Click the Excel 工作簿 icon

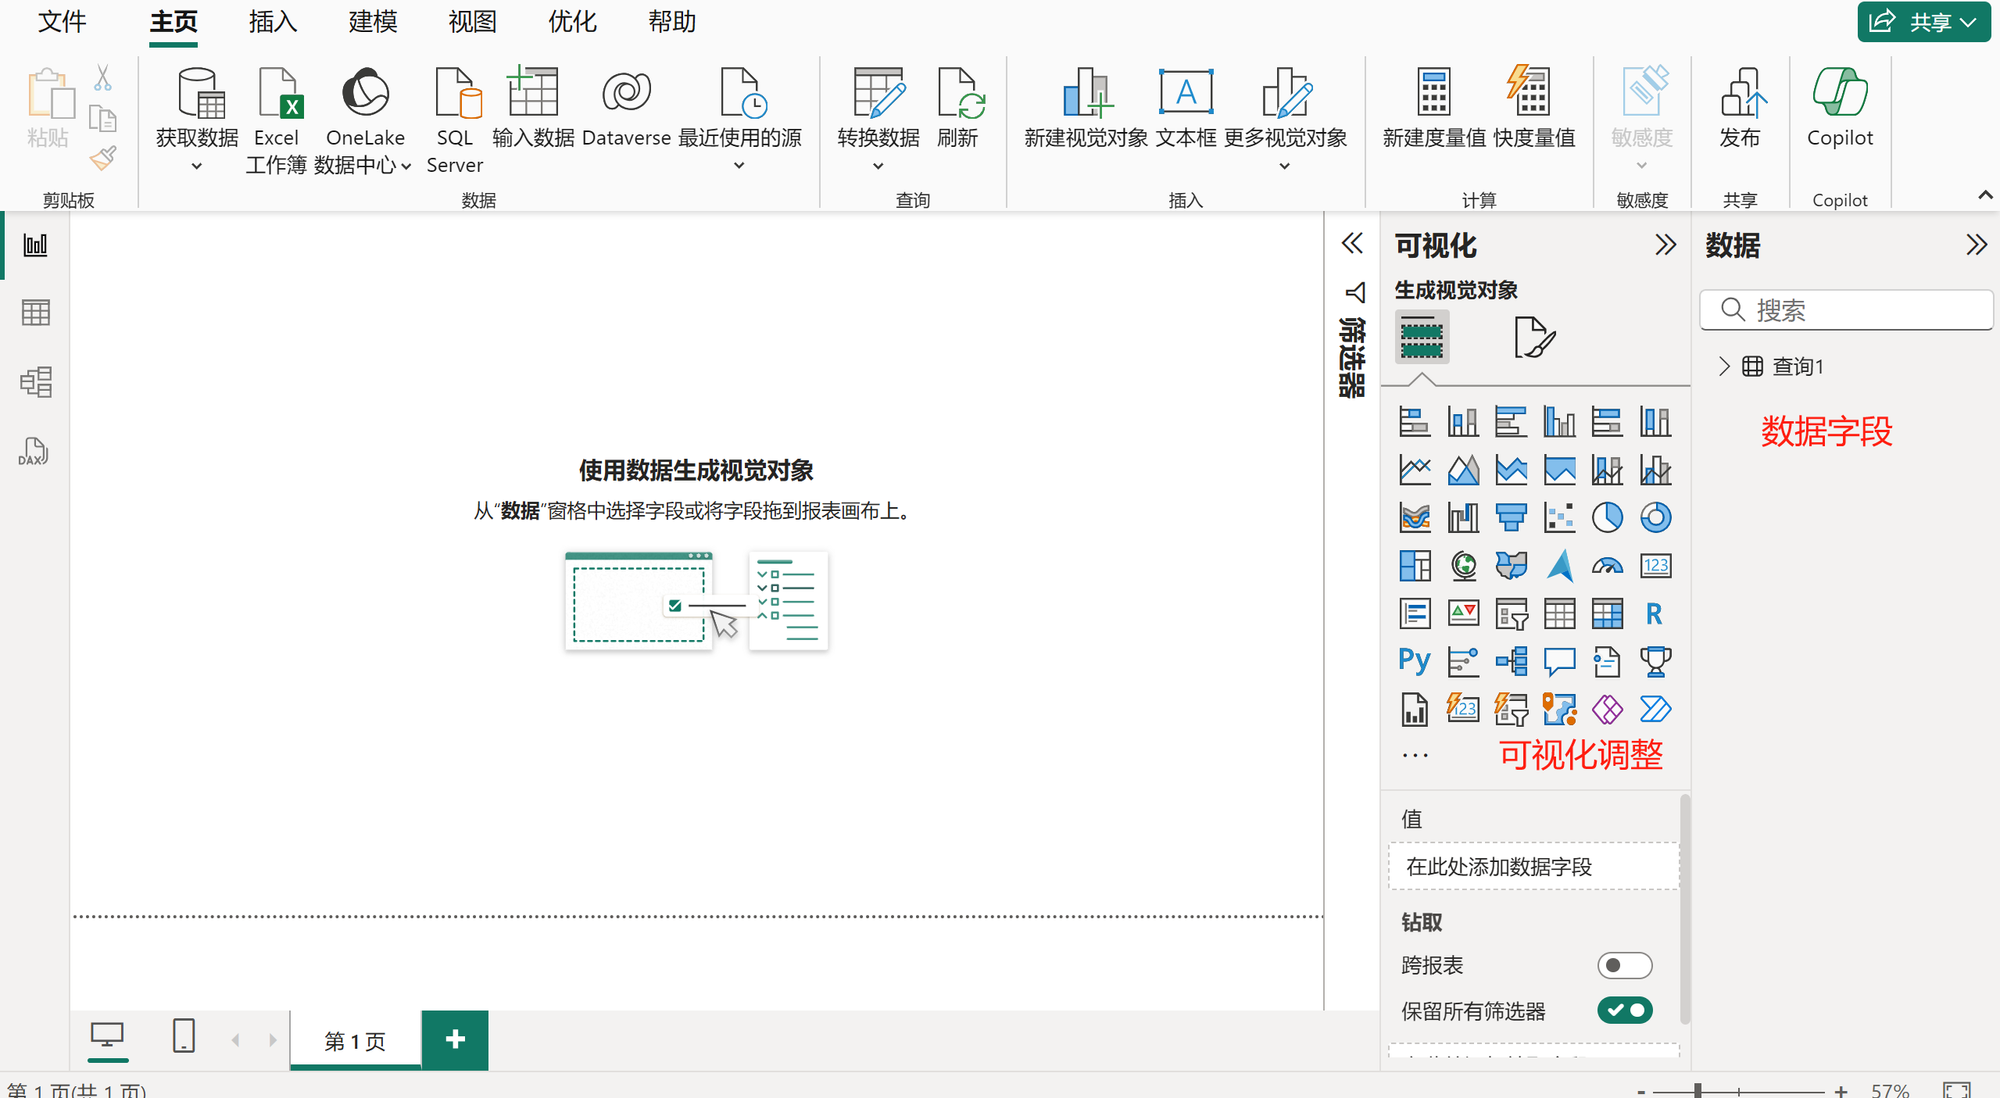[x=276, y=120]
